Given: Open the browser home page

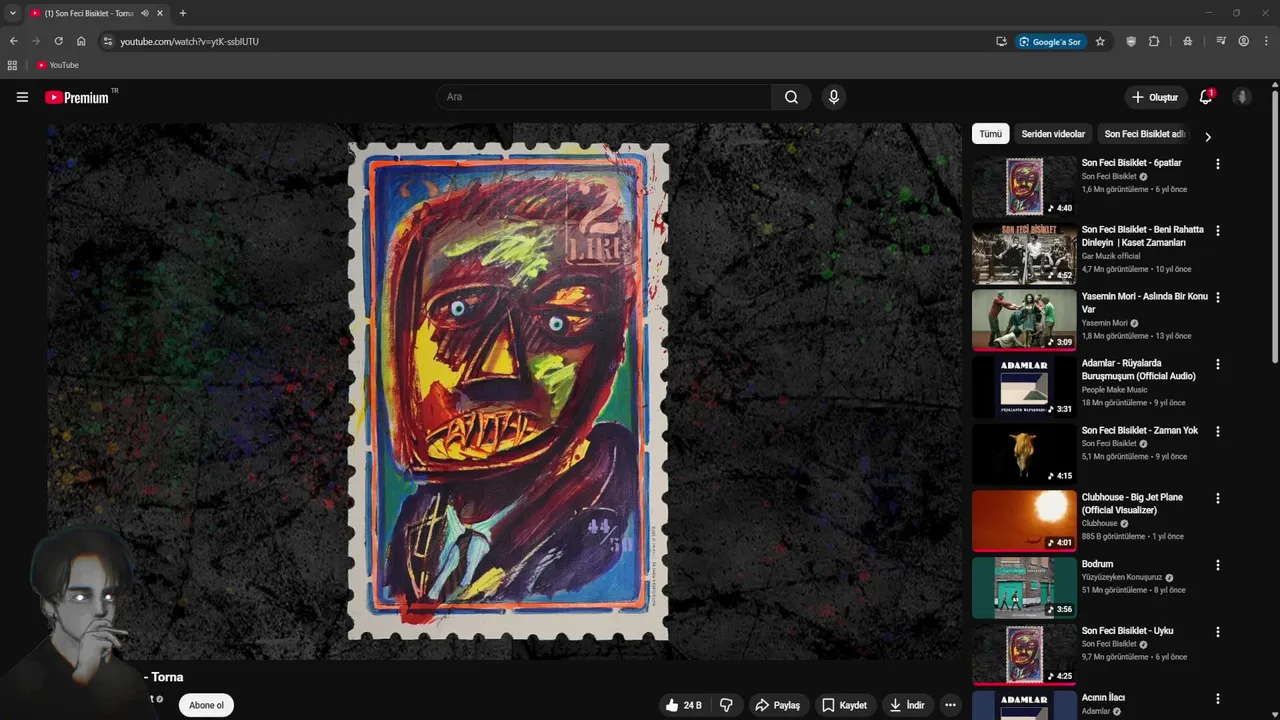Looking at the screenshot, I should click(x=81, y=41).
